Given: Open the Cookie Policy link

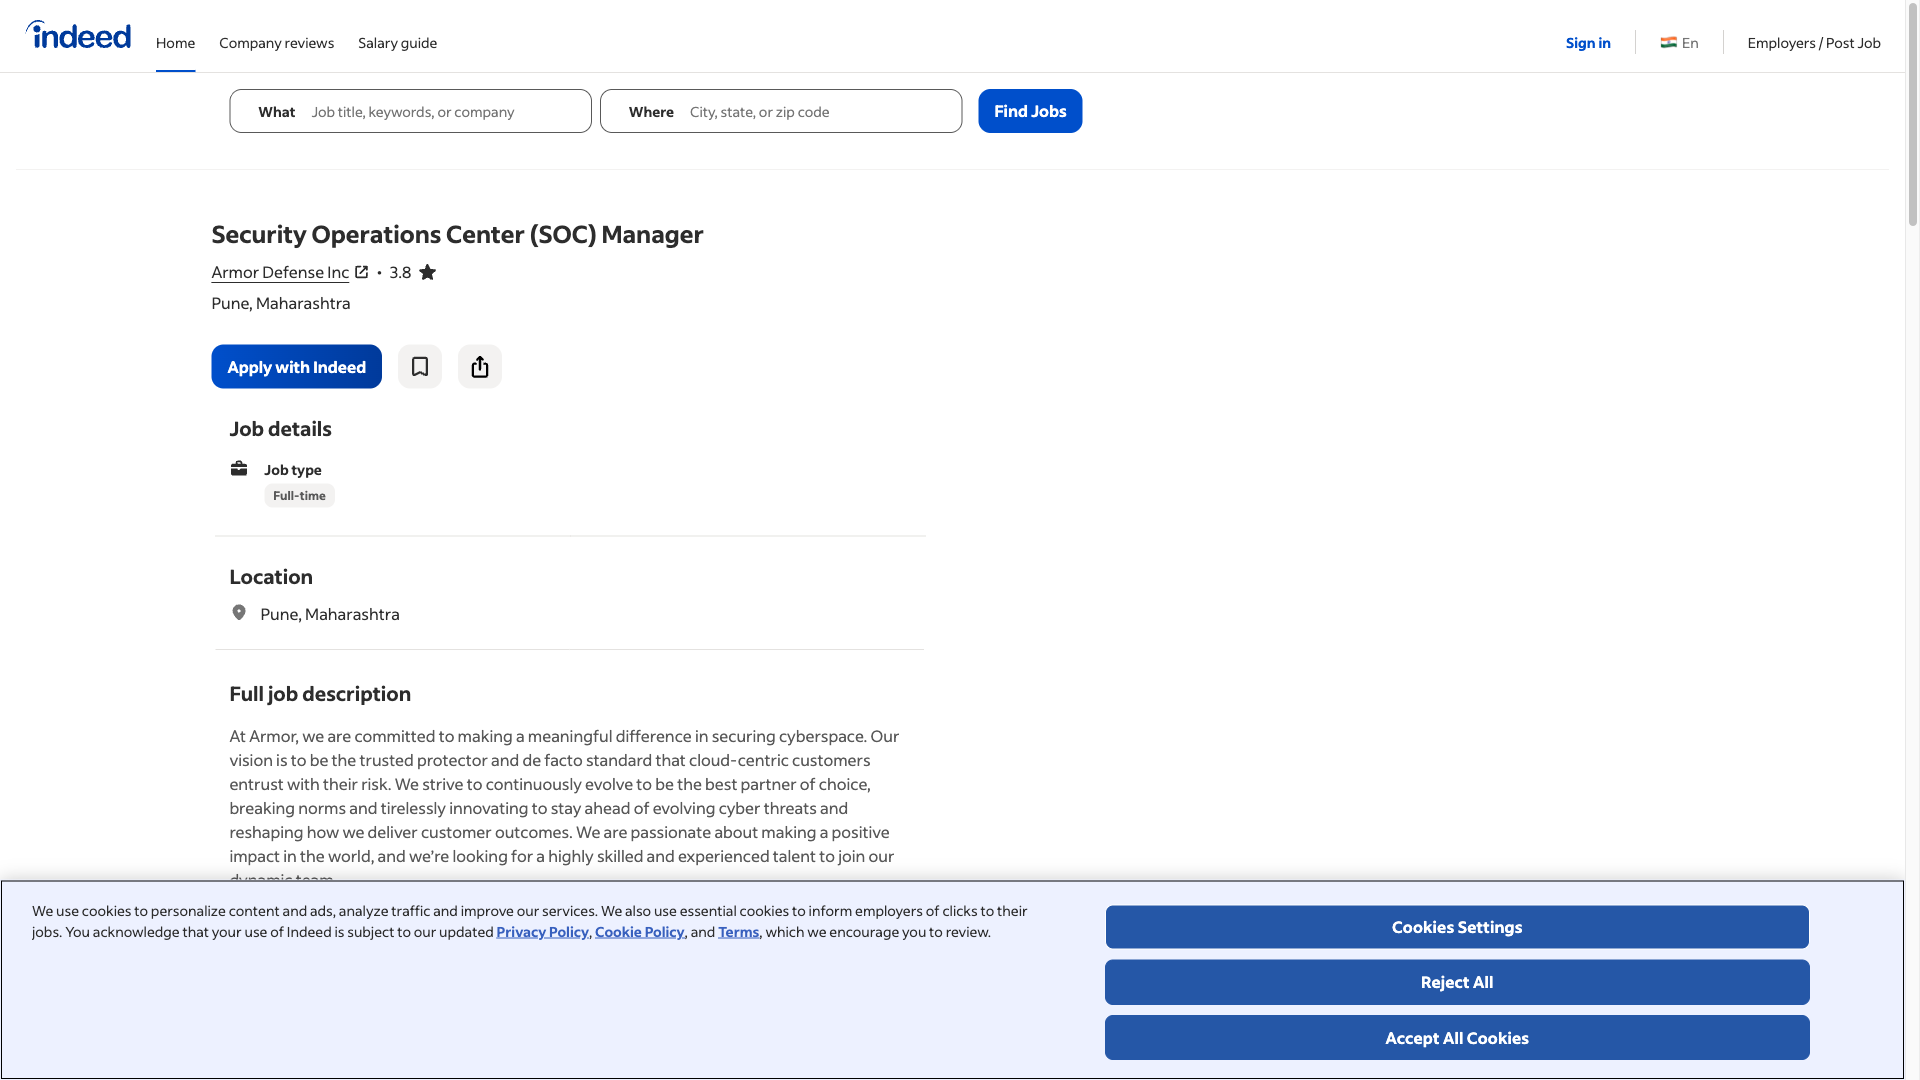Looking at the screenshot, I should [x=640, y=932].
